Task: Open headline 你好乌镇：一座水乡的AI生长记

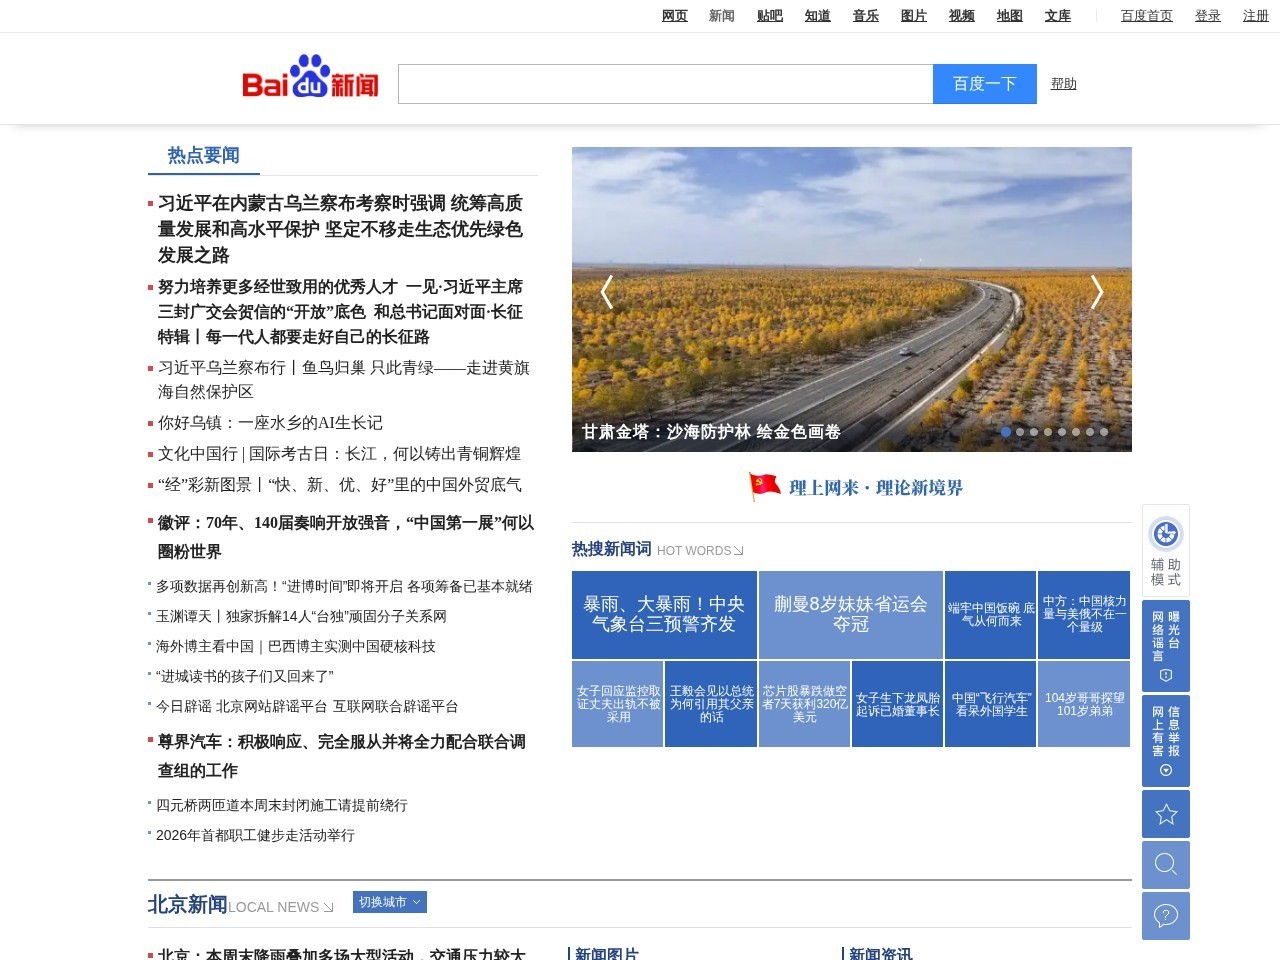Action: pos(270,423)
